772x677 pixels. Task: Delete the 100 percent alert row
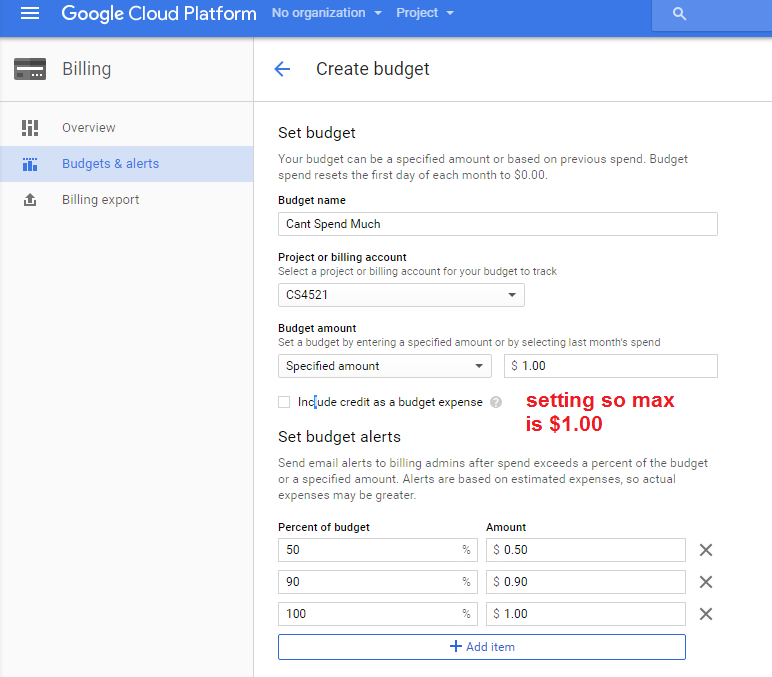pos(705,614)
